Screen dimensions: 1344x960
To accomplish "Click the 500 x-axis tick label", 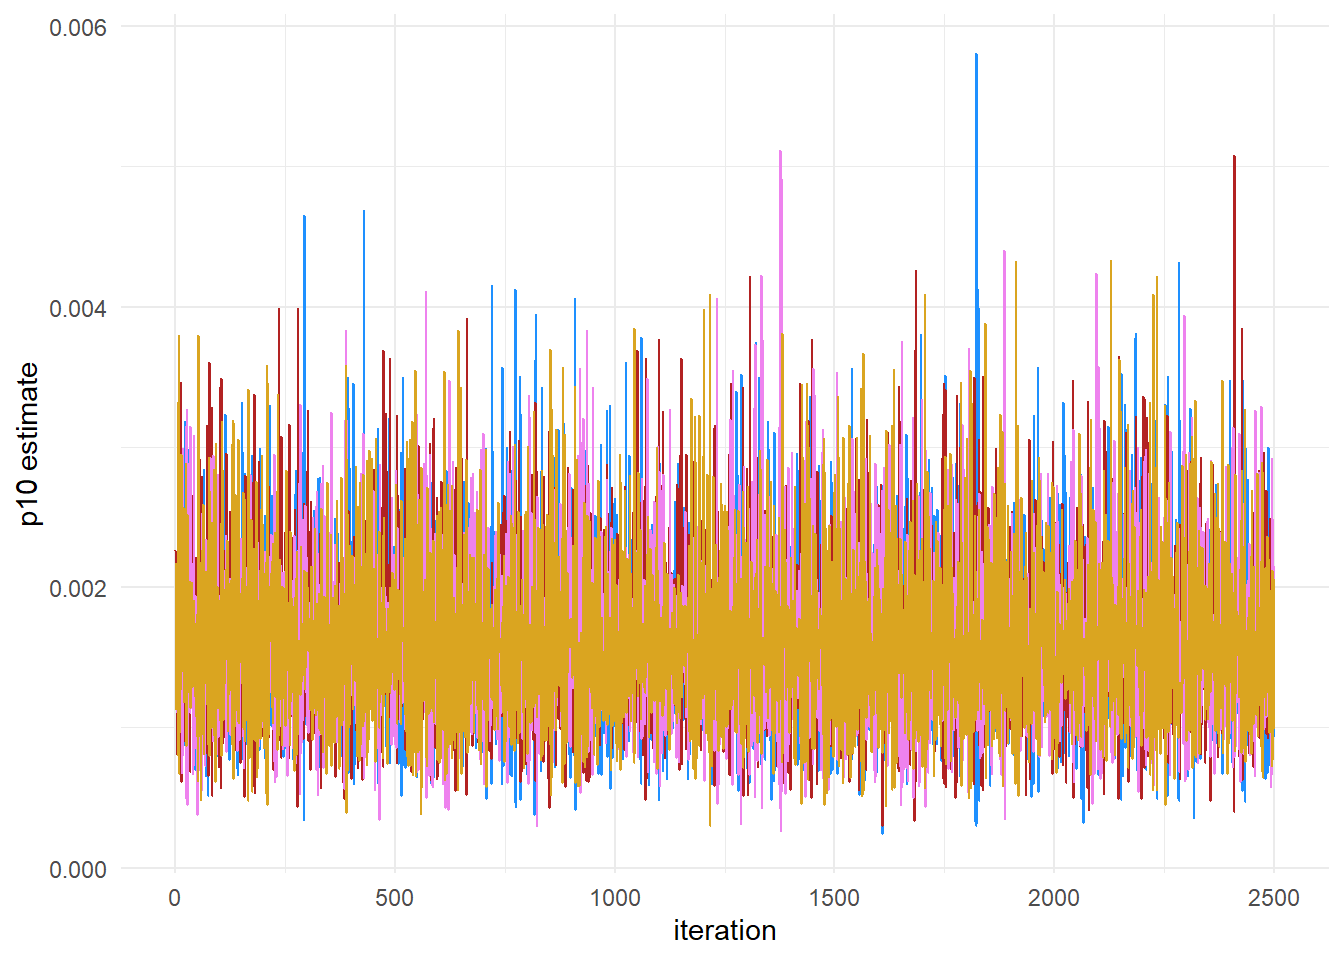I will [394, 898].
